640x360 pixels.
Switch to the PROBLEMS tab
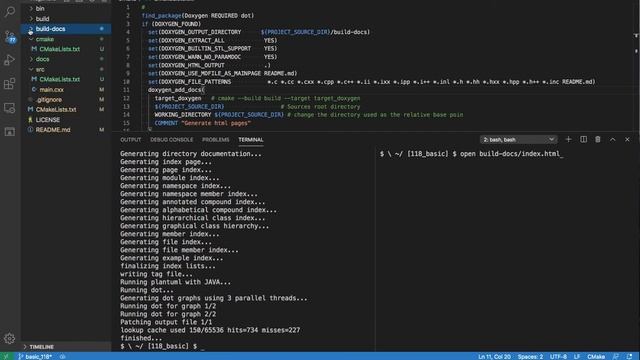(216, 140)
